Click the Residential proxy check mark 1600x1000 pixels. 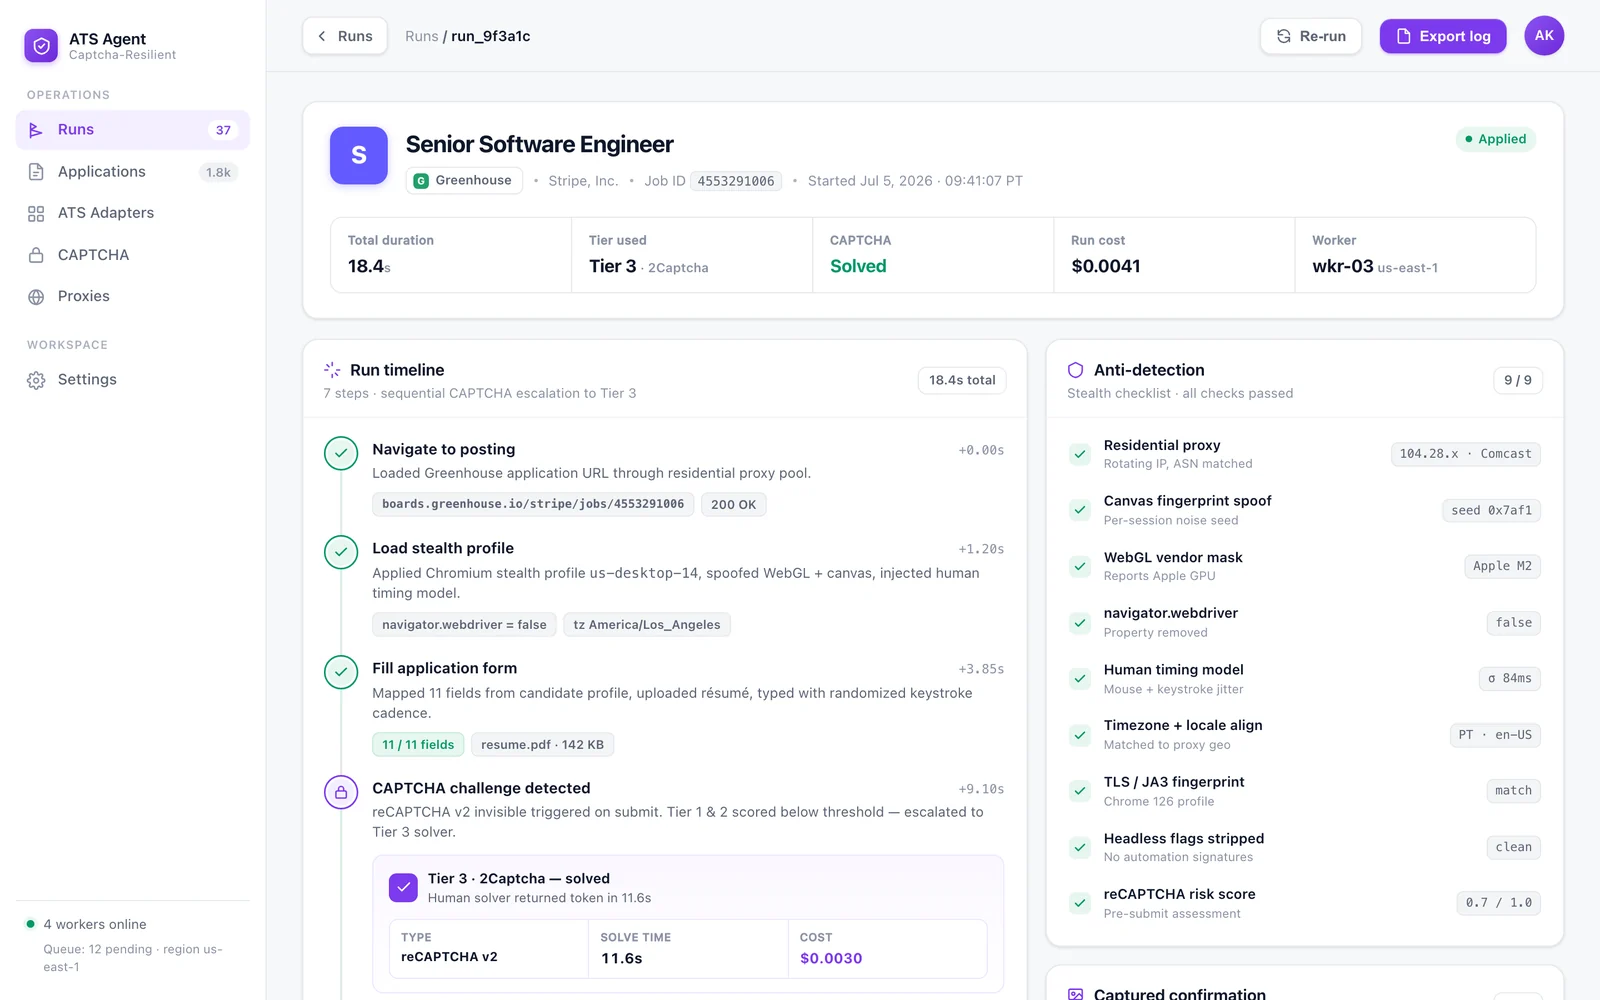pos(1080,454)
